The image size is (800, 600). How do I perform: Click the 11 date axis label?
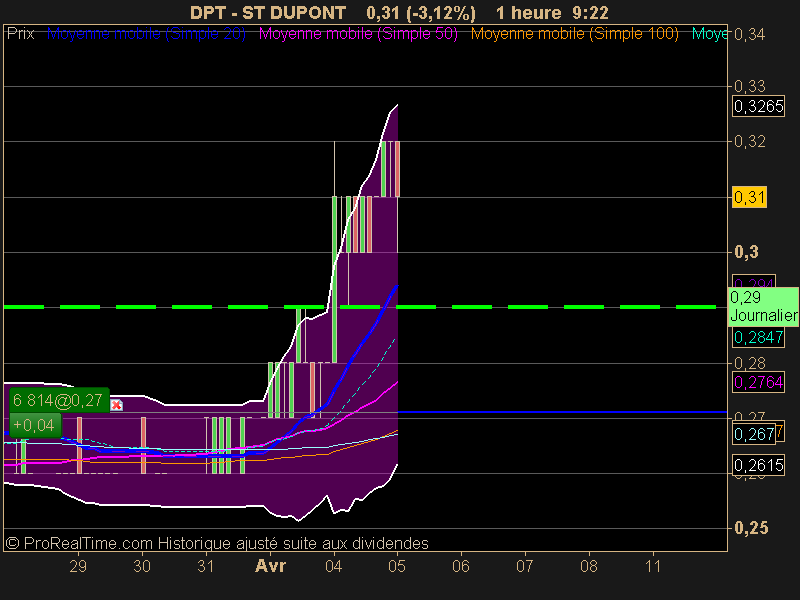(x=653, y=566)
